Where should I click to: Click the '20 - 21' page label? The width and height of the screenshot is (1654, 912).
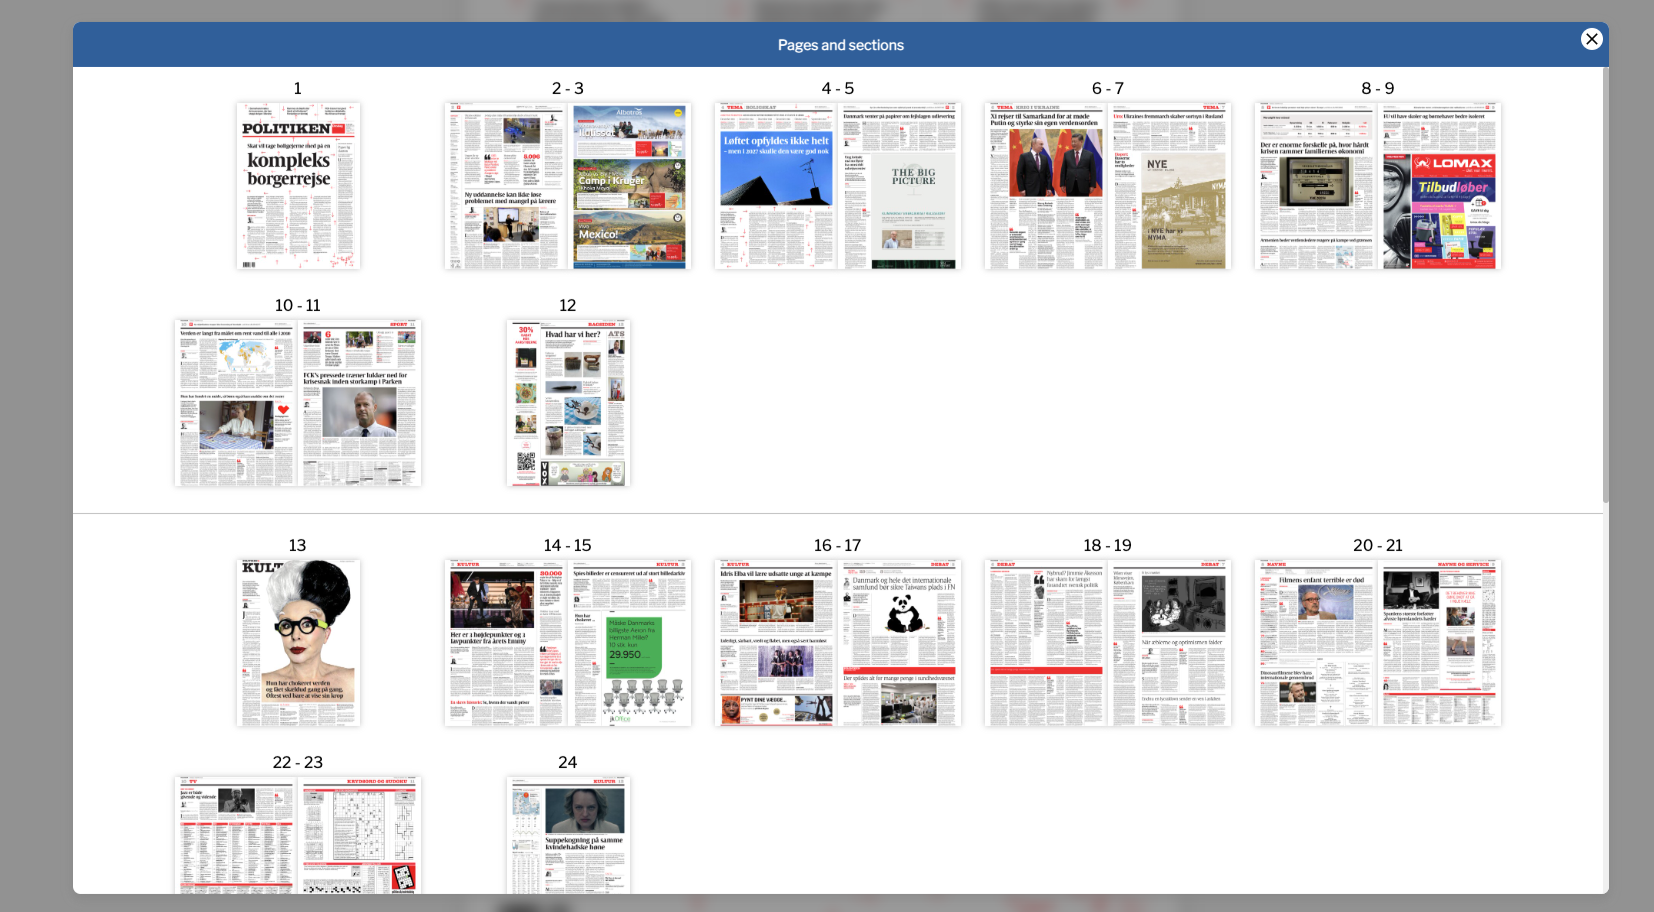pyautogui.click(x=1378, y=546)
